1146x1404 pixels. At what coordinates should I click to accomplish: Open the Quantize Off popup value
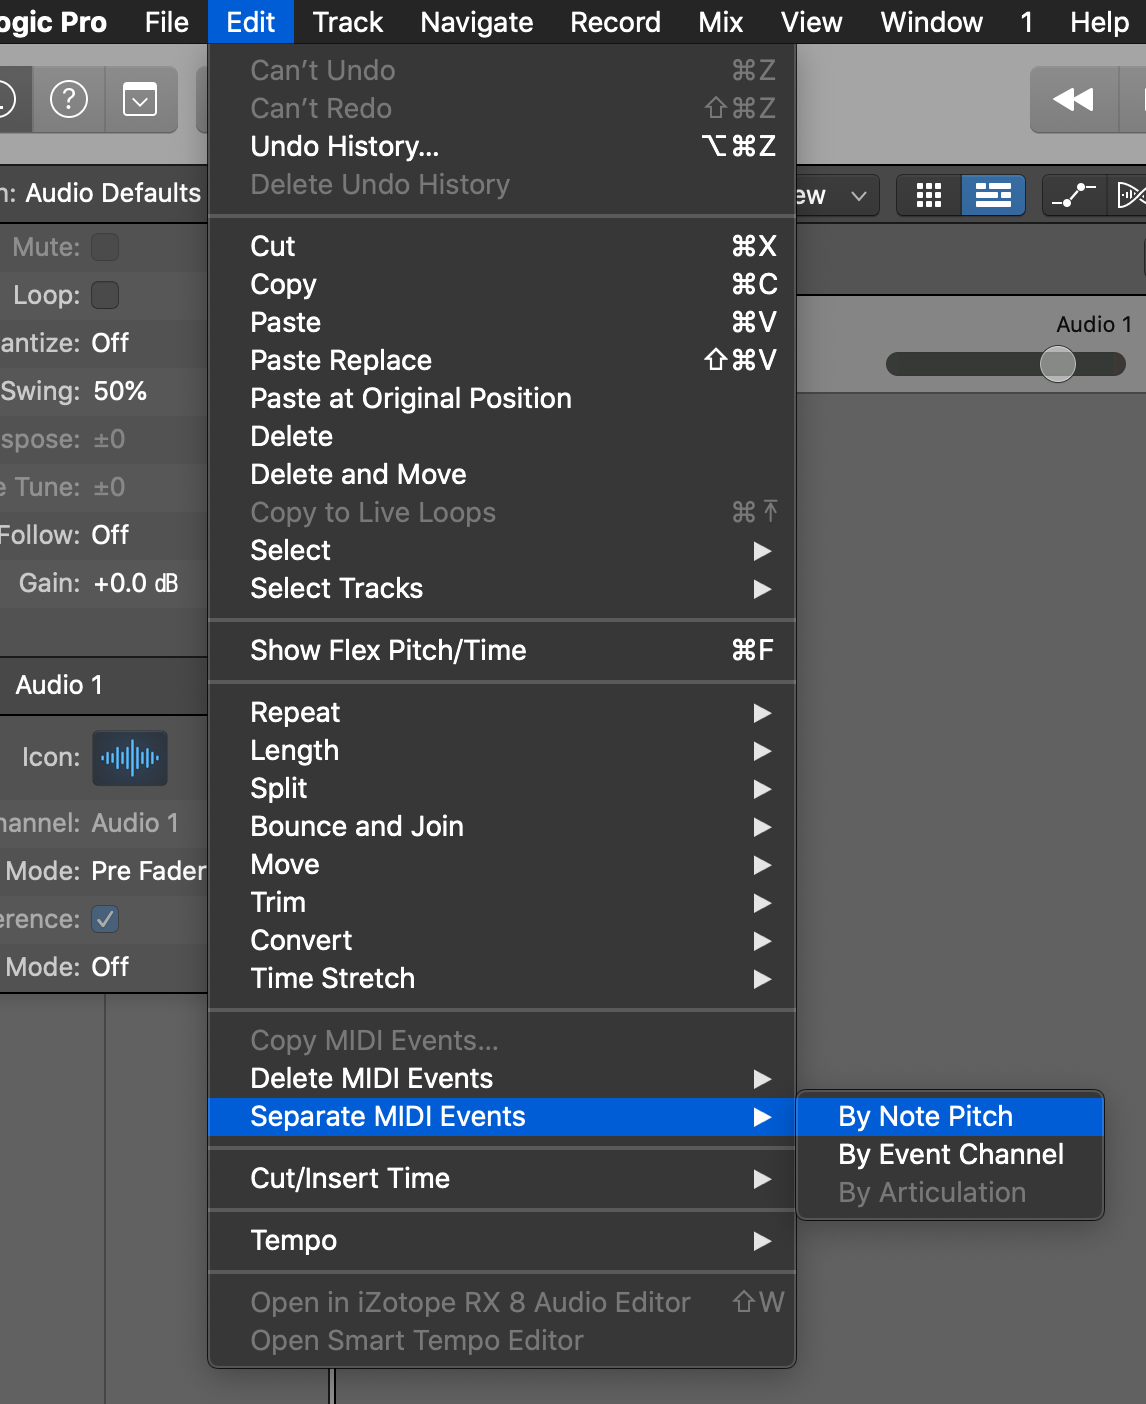[110, 343]
